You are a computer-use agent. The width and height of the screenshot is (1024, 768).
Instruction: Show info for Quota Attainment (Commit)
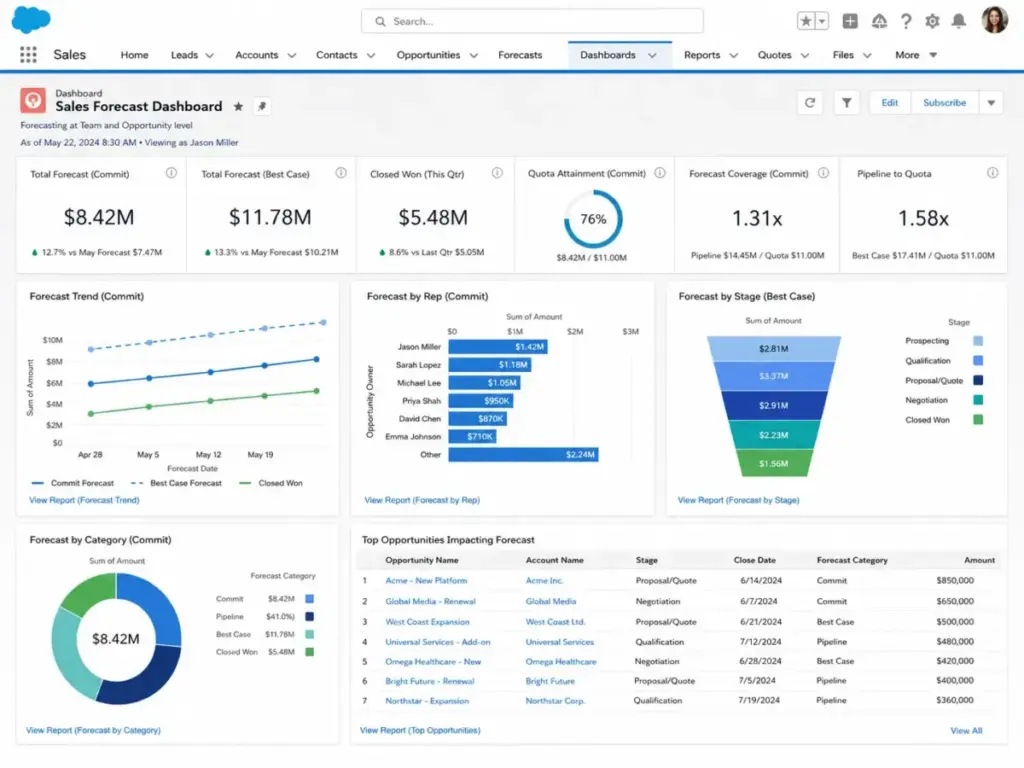[660, 173]
